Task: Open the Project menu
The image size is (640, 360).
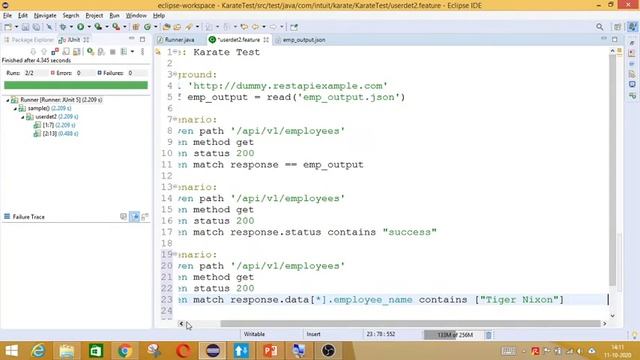Action: (94, 16)
